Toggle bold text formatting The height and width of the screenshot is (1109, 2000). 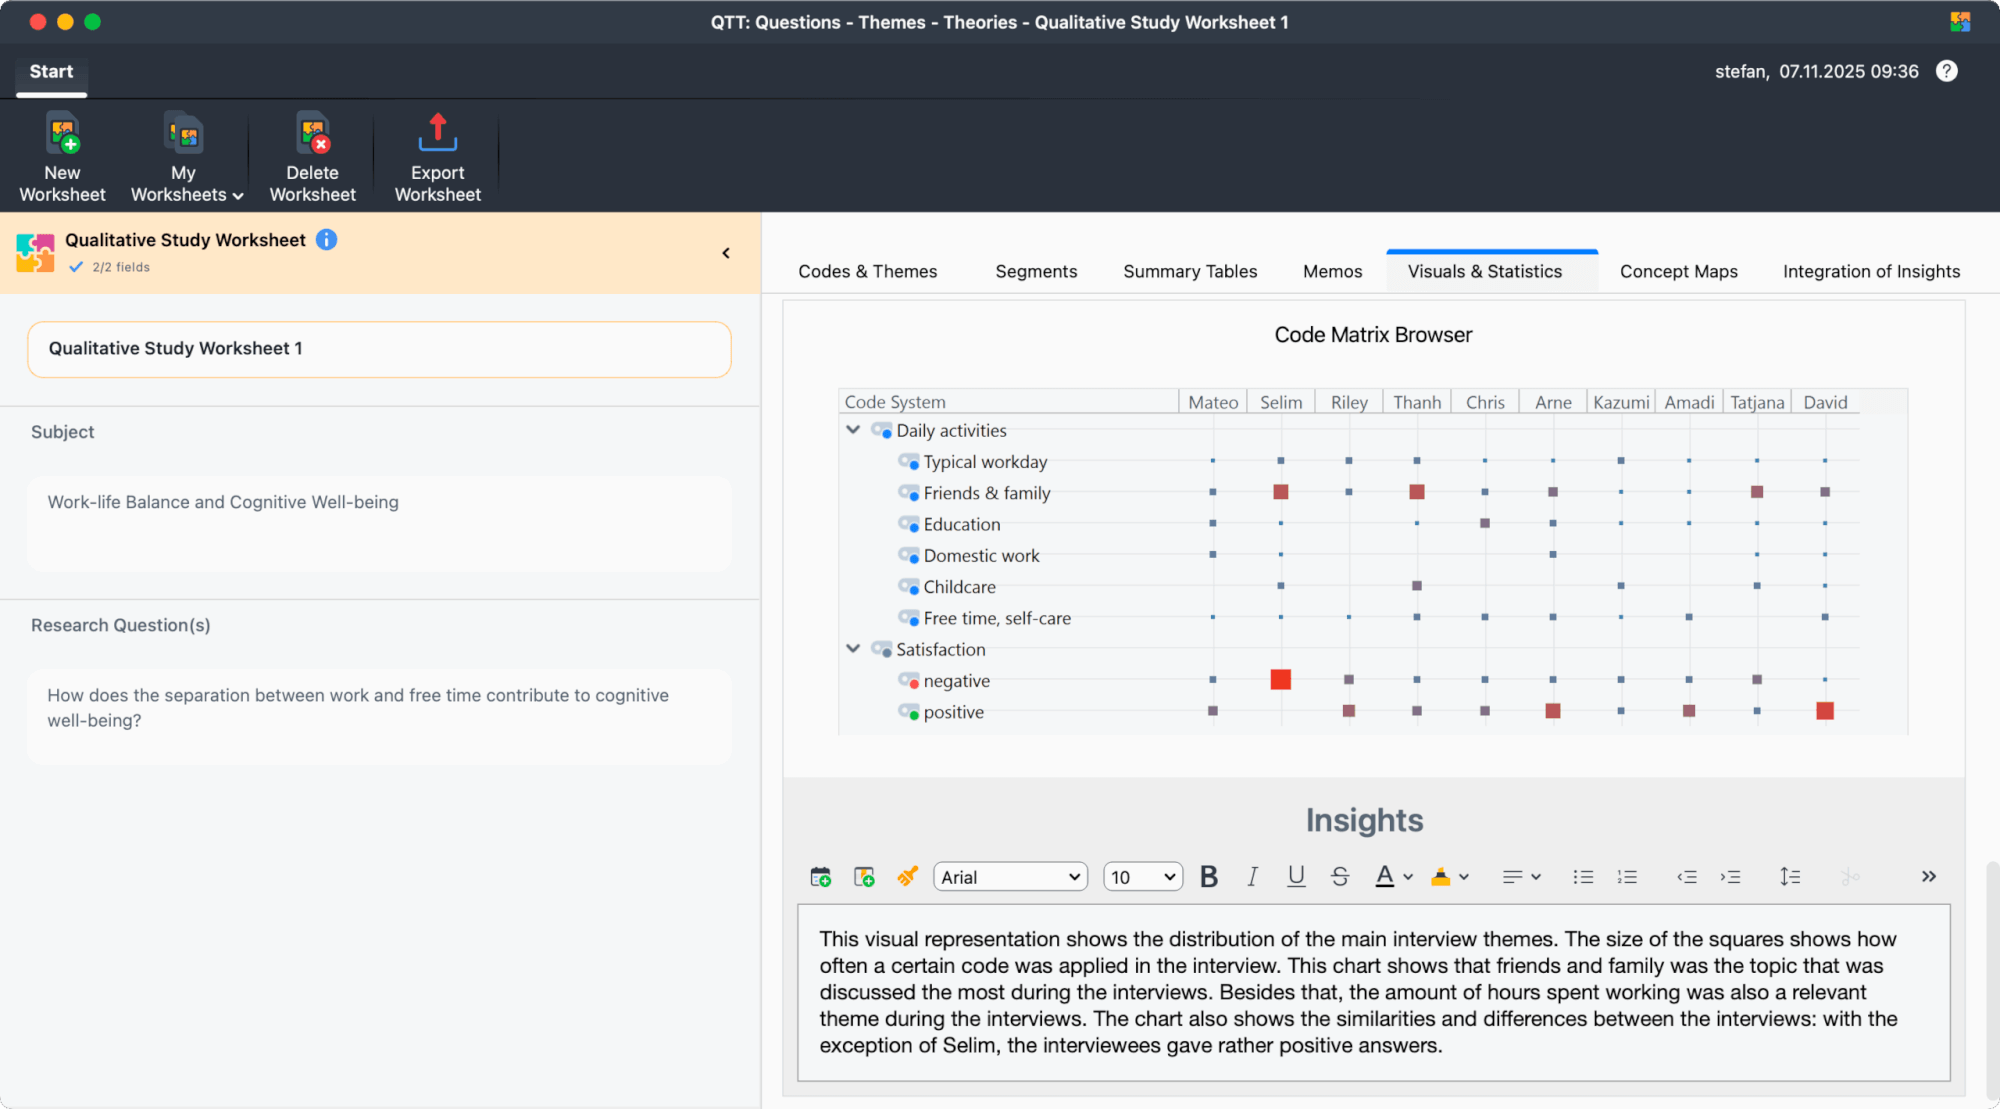pyautogui.click(x=1208, y=877)
